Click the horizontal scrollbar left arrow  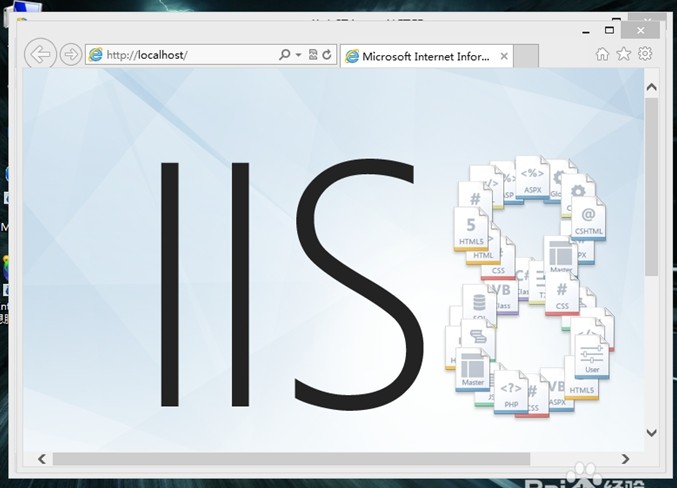coord(42,459)
